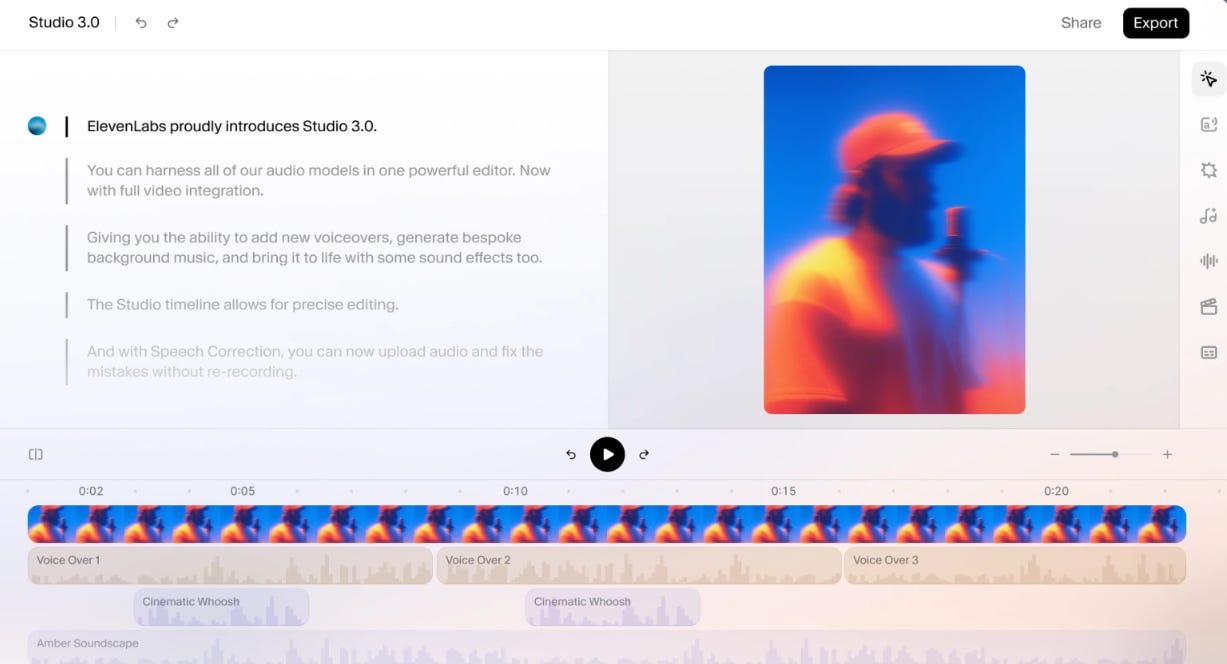Click the skip forward playback icon
The image size is (1227, 664).
point(644,454)
